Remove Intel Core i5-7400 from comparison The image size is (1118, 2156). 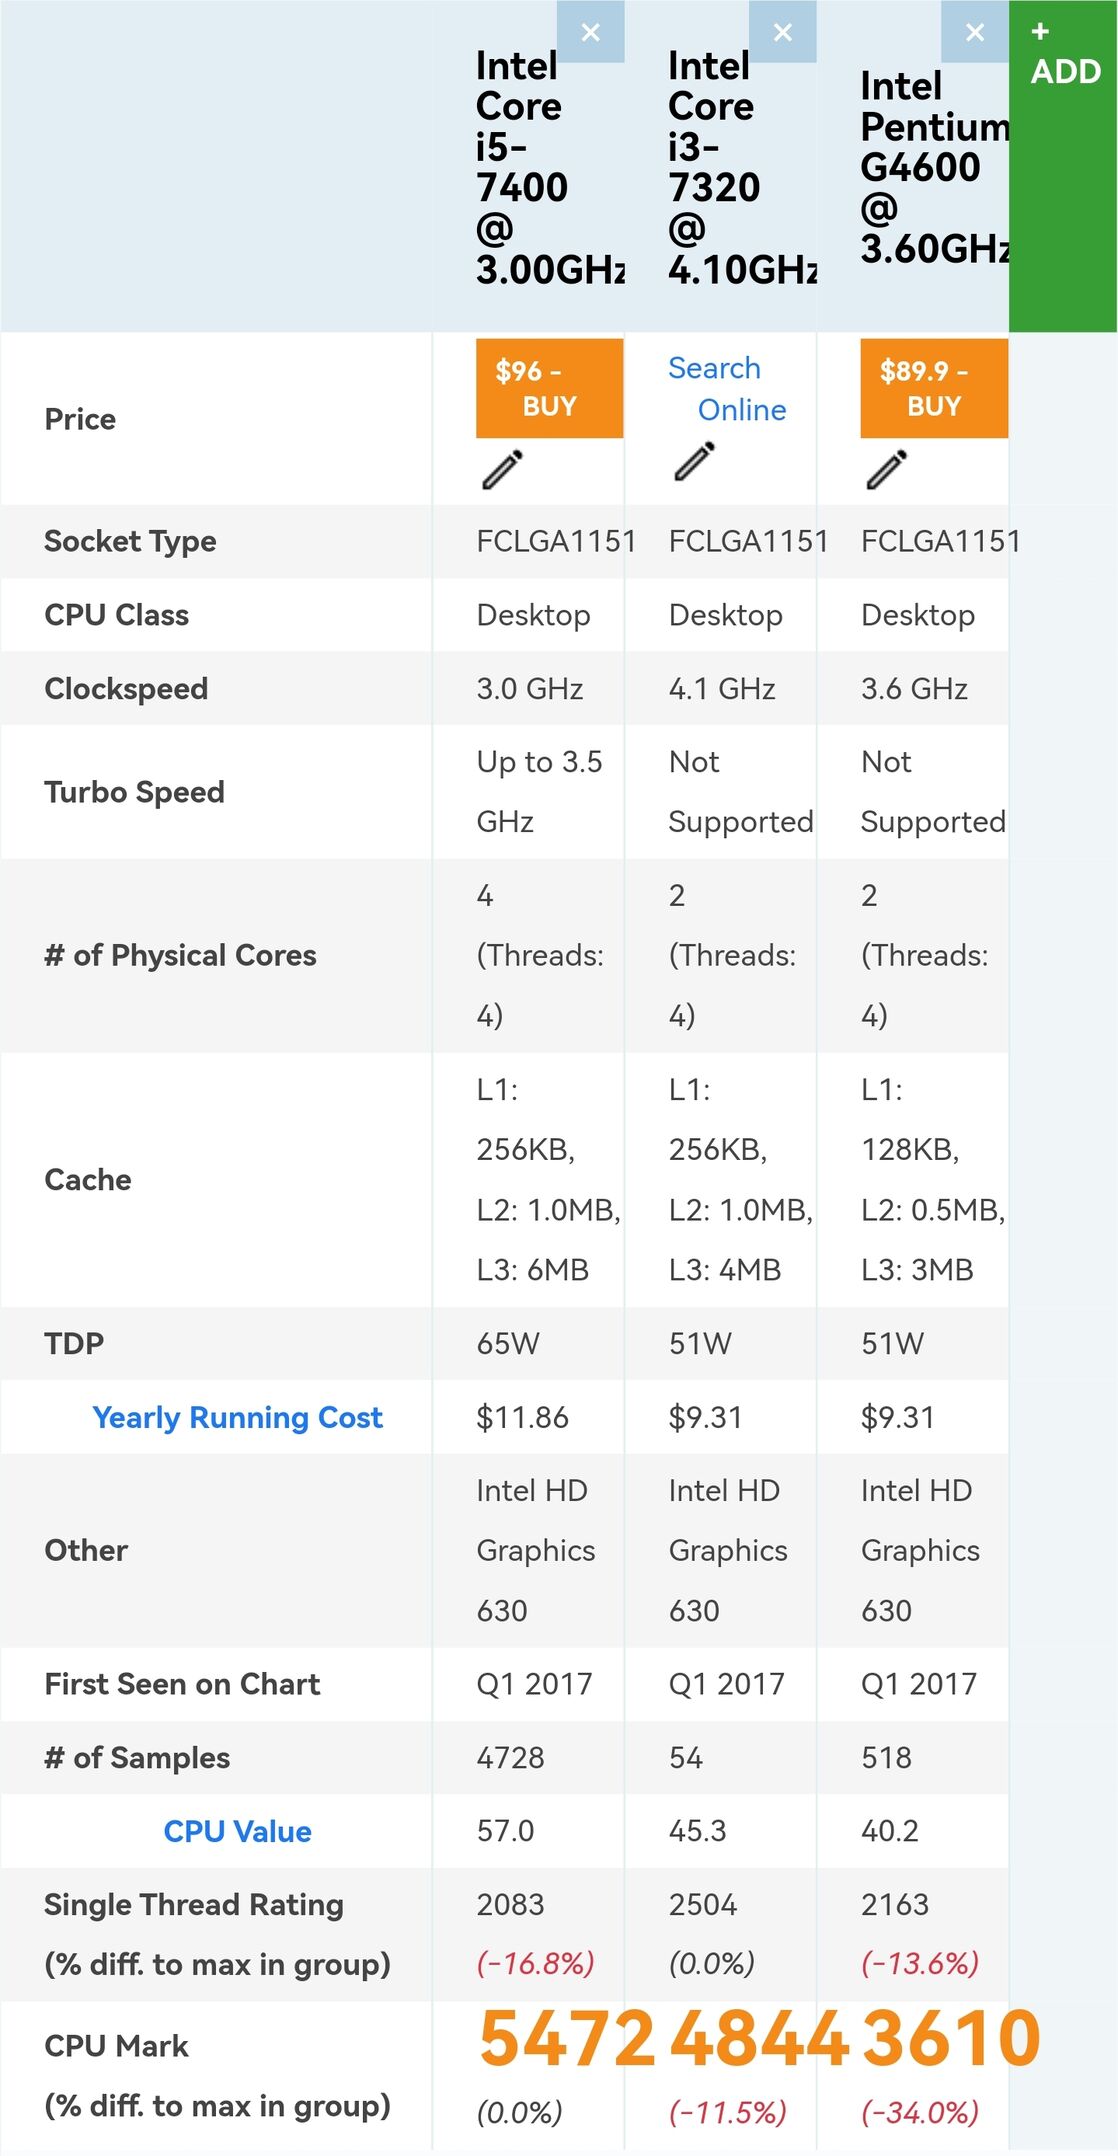pyautogui.click(x=590, y=32)
